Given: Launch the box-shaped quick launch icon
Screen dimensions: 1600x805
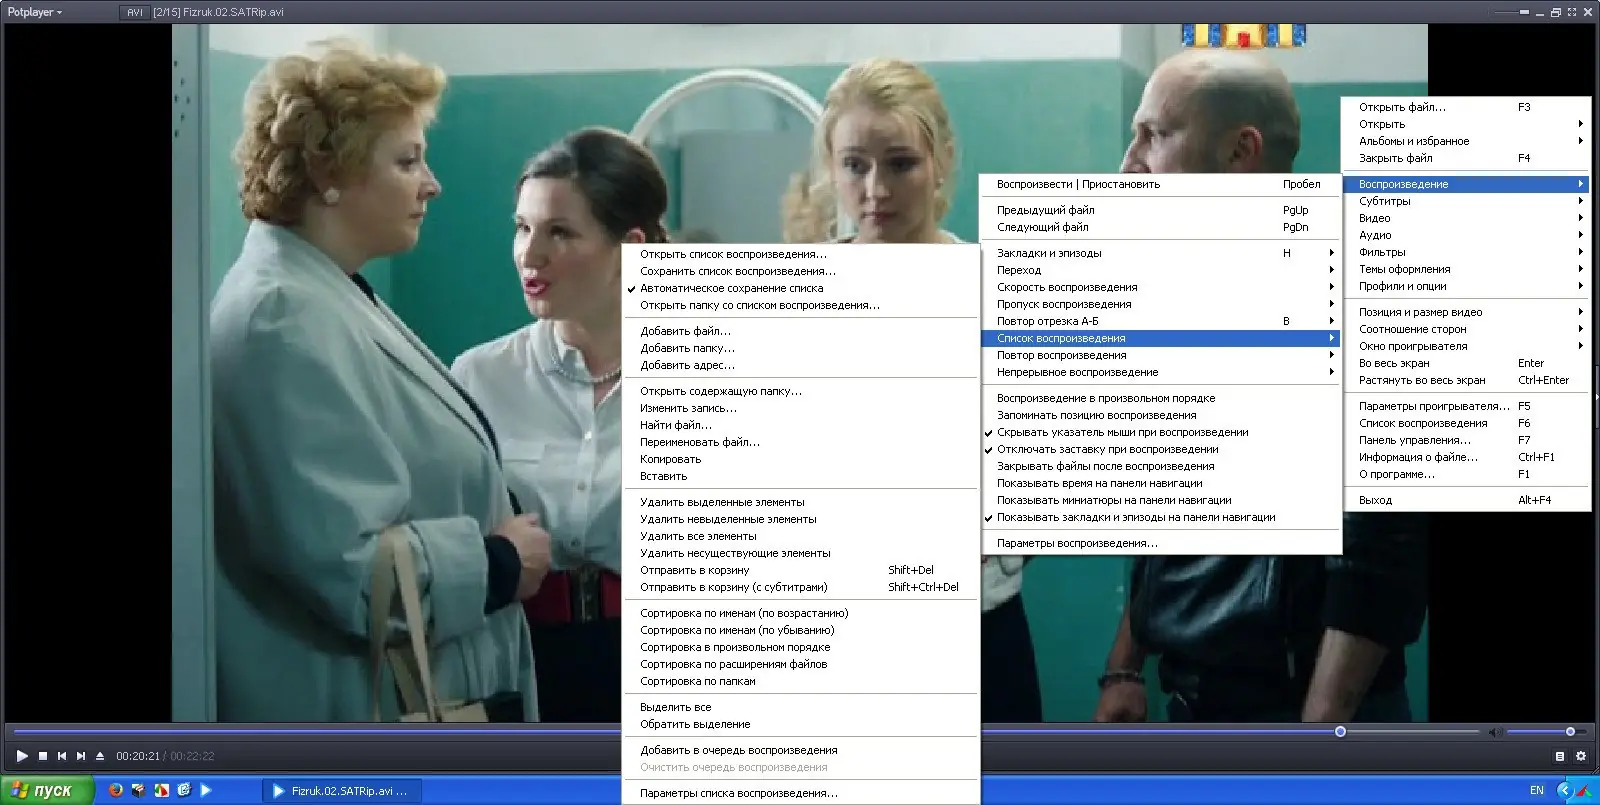Looking at the screenshot, I should (x=138, y=790).
